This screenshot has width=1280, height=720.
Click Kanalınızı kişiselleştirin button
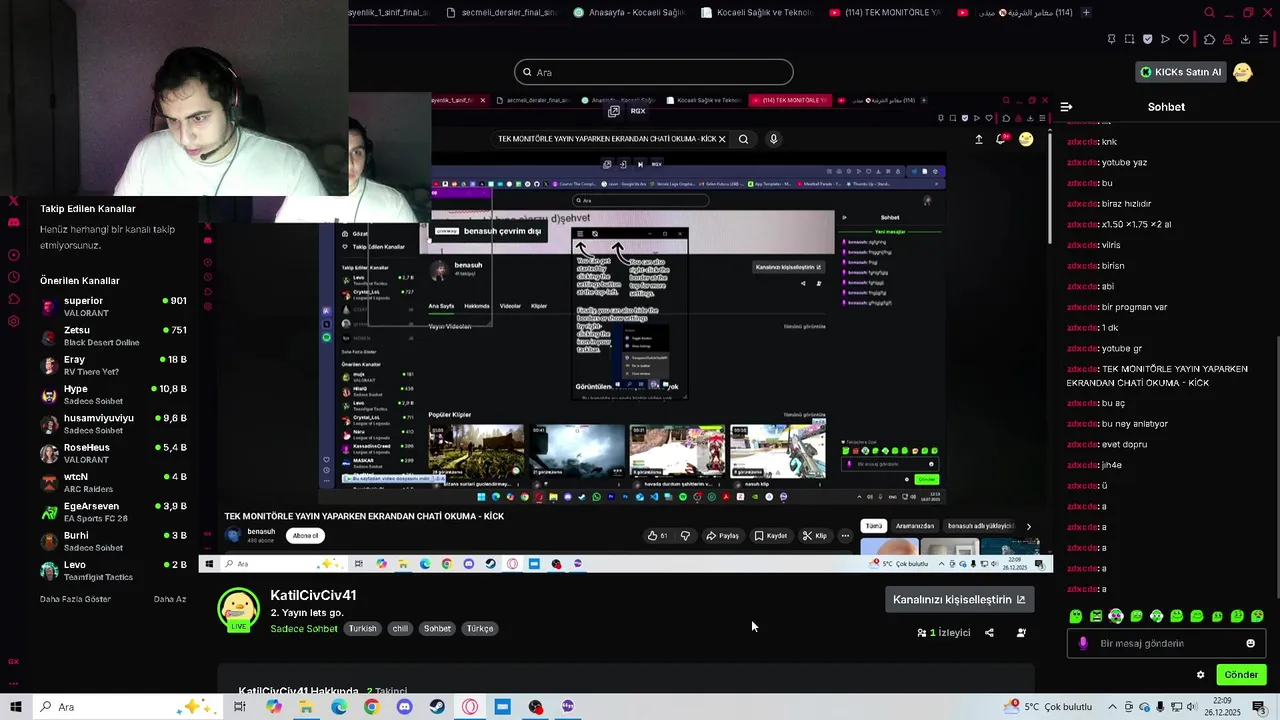point(959,600)
